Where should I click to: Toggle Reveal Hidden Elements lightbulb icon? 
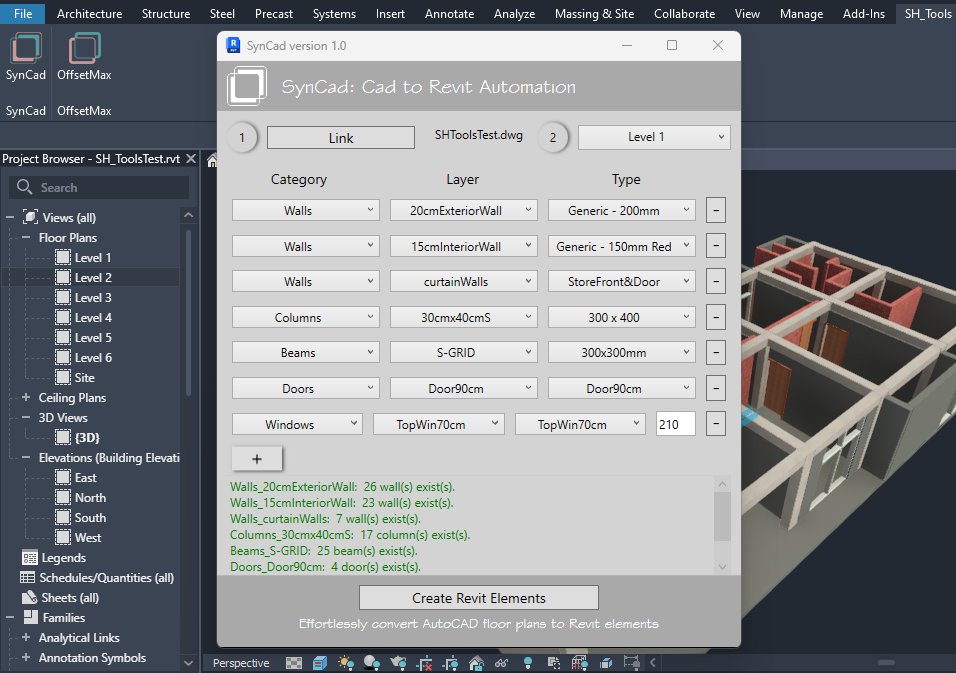coord(528,663)
